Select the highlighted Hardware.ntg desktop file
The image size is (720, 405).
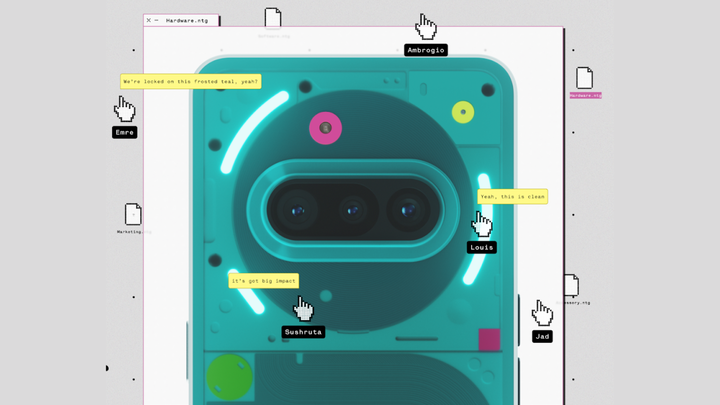click(x=585, y=78)
